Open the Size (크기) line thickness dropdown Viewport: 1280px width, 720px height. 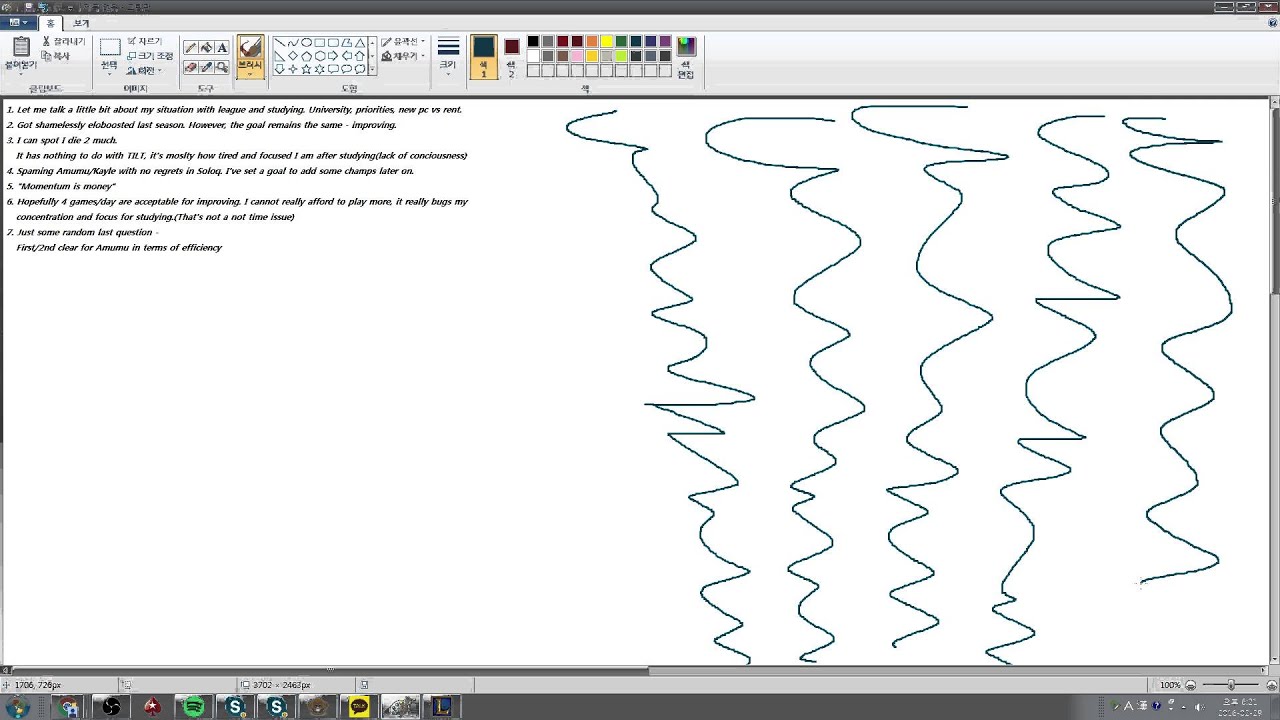pyautogui.click(x=448, y=57)
